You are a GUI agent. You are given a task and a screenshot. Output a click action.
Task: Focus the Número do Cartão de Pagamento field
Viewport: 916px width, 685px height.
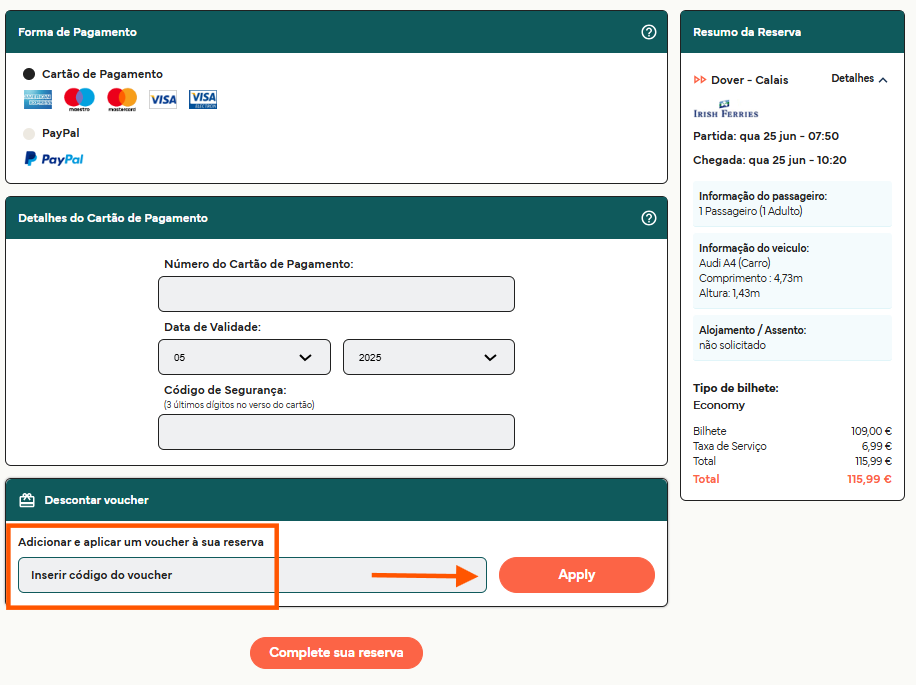pos(336,294)
